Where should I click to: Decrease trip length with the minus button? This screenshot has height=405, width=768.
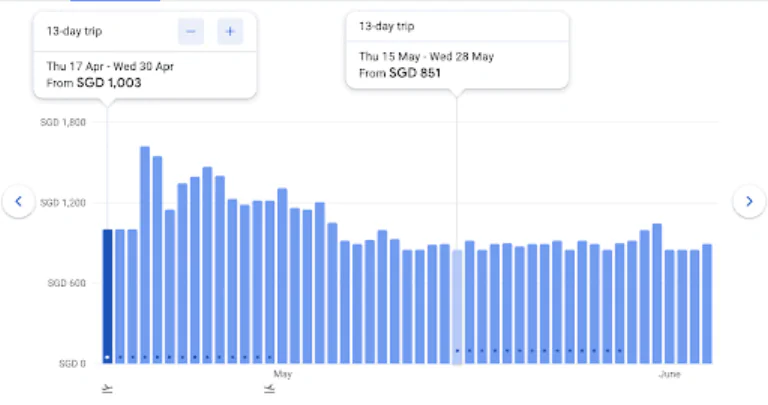[191, 32]
